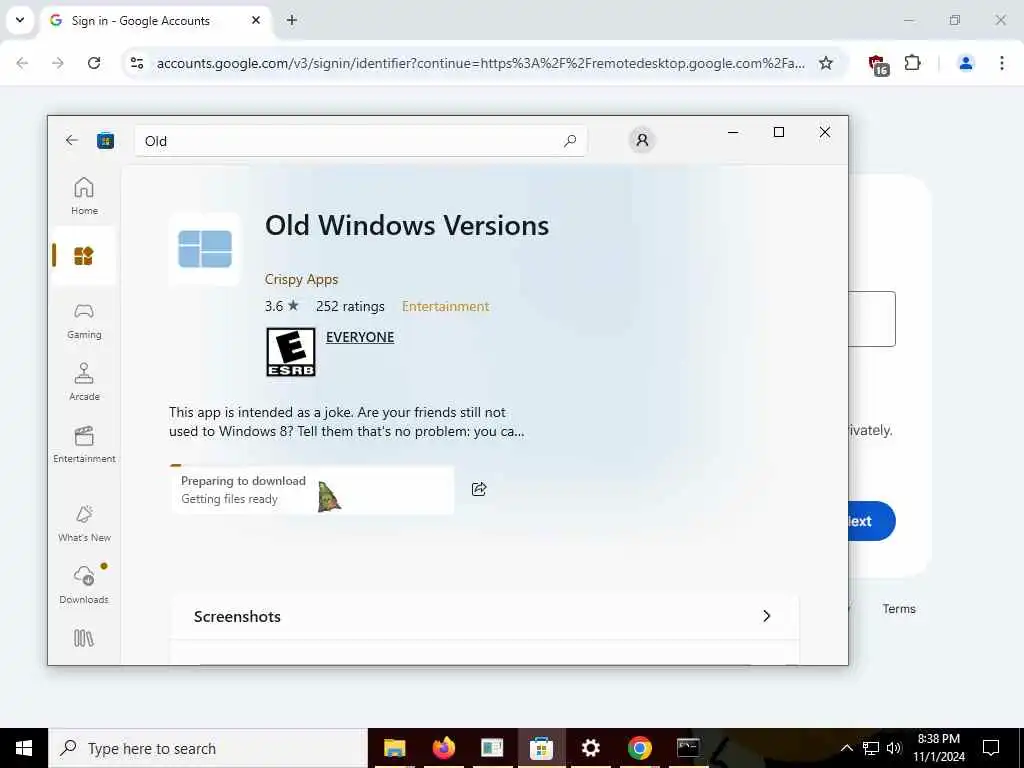This screenshot has width=1024, height=768.
Task: Bookmark this page with star icon
Action: click(826, 63)
